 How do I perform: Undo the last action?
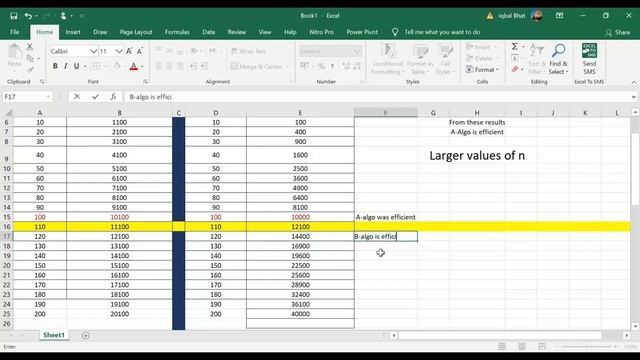[28, 16]
